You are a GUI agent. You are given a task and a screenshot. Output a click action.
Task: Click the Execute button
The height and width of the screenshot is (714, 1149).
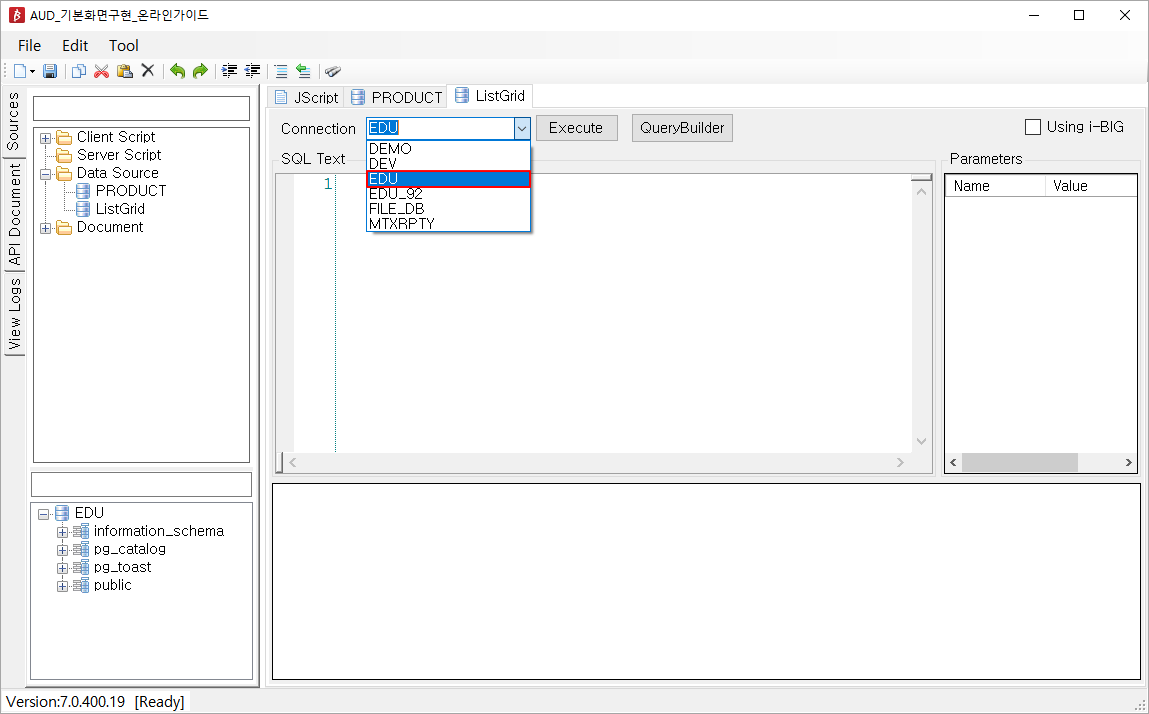pyautogui.click(x=577, y=128)
